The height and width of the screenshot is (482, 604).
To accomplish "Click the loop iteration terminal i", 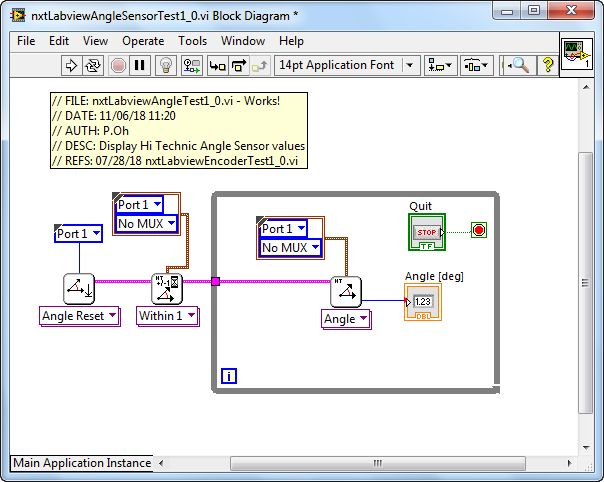I will 229,376.
